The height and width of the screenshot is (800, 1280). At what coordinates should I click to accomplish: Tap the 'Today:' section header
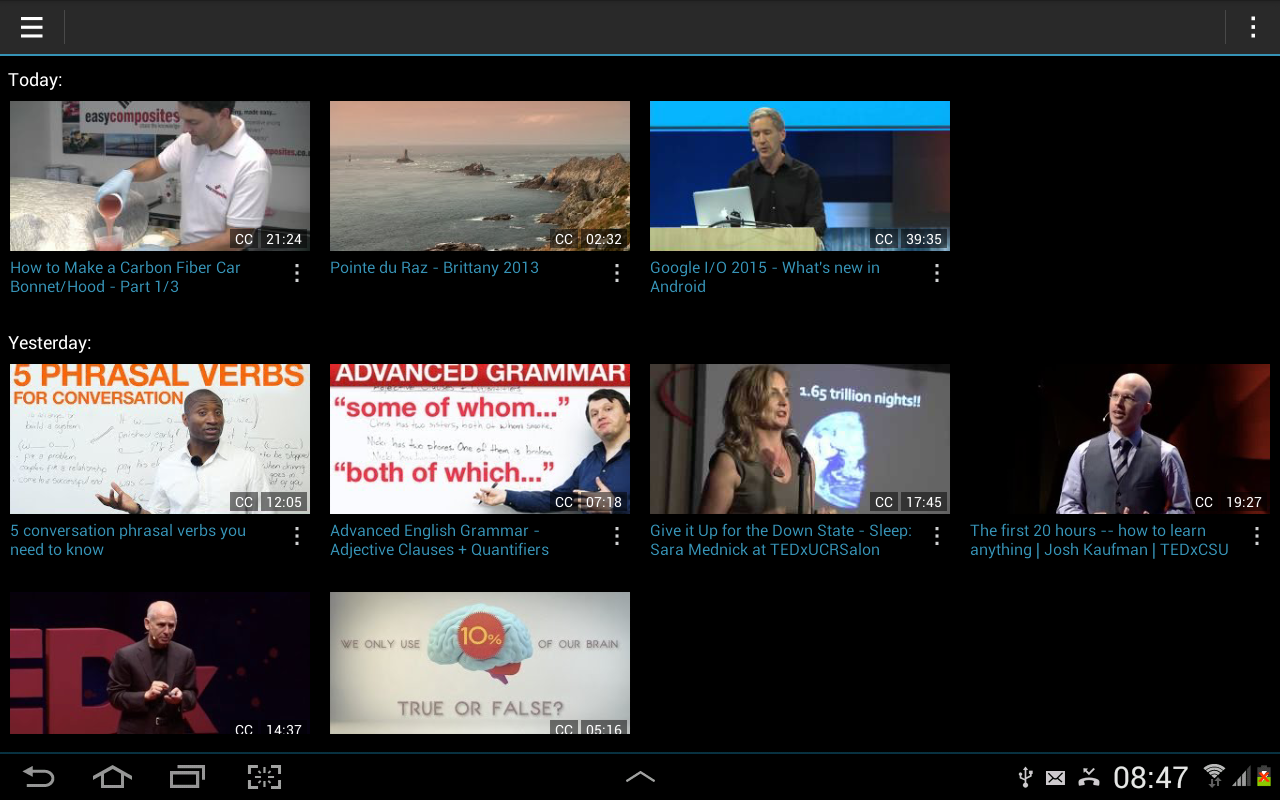(x=35, y=80)
